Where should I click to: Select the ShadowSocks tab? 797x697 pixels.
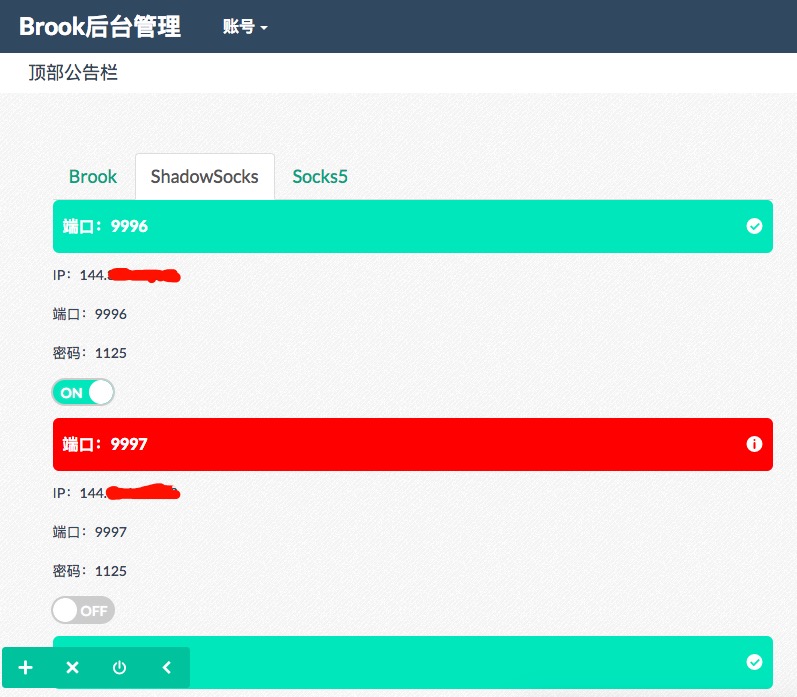click(205, 176)
